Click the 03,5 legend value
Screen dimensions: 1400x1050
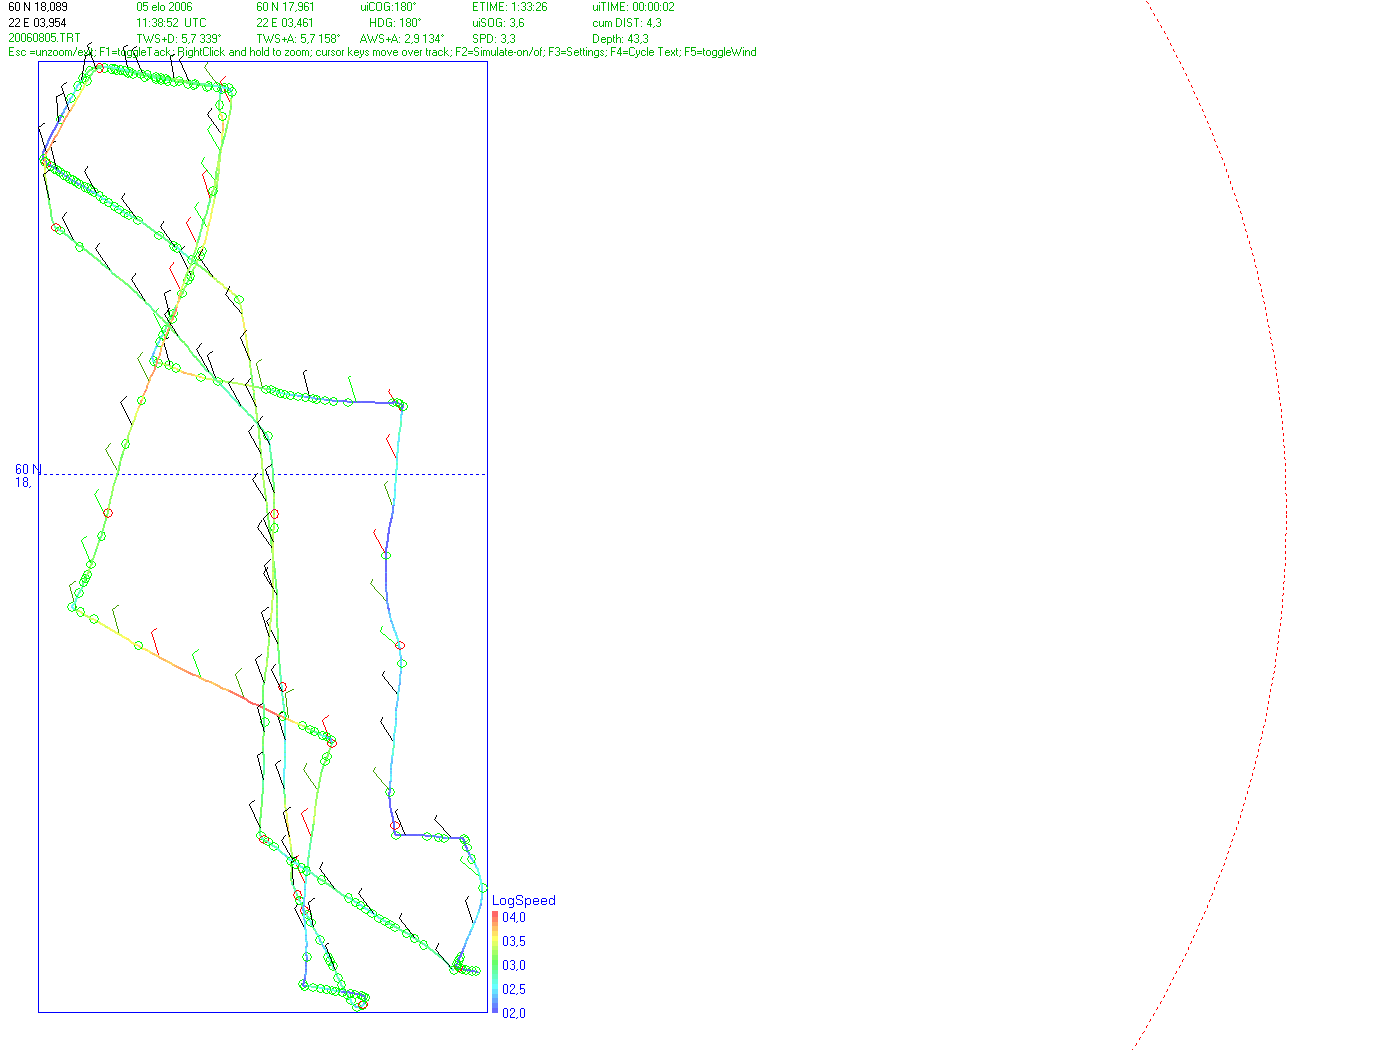(514, 942)
